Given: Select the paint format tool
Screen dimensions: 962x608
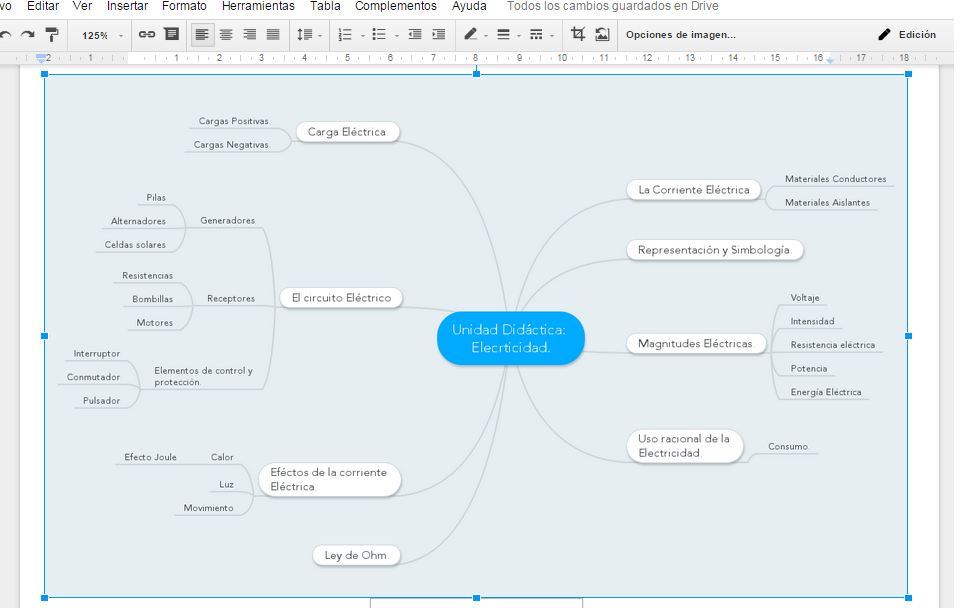Looking at the screenshot, I should click(x=52, y=34).
